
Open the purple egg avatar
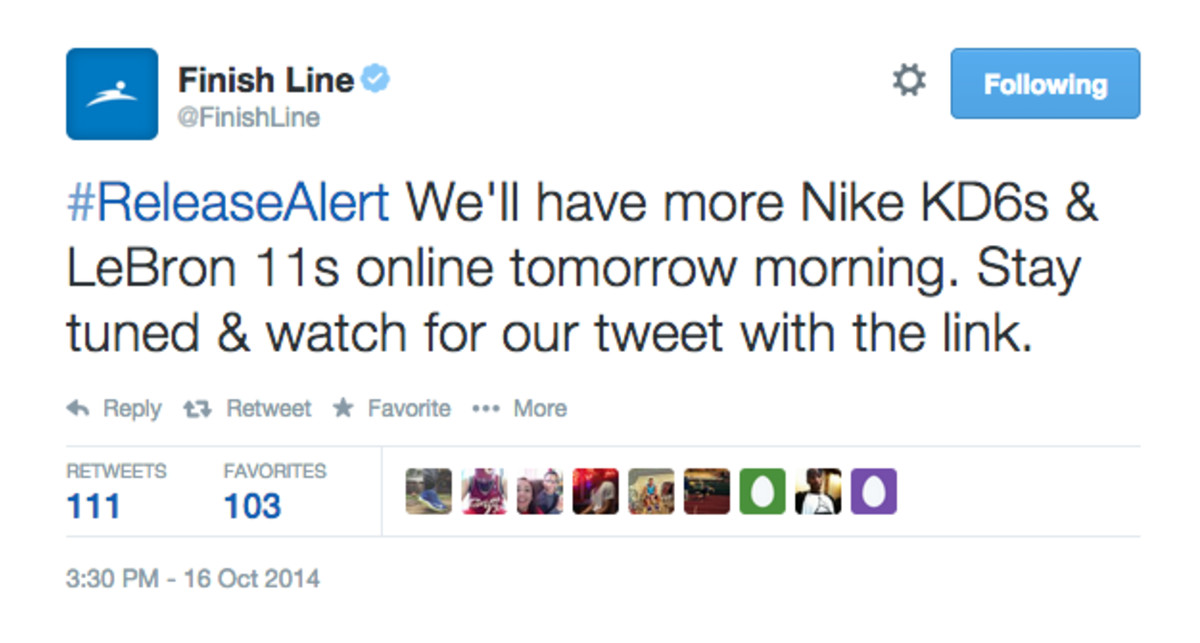coord(873,492)
